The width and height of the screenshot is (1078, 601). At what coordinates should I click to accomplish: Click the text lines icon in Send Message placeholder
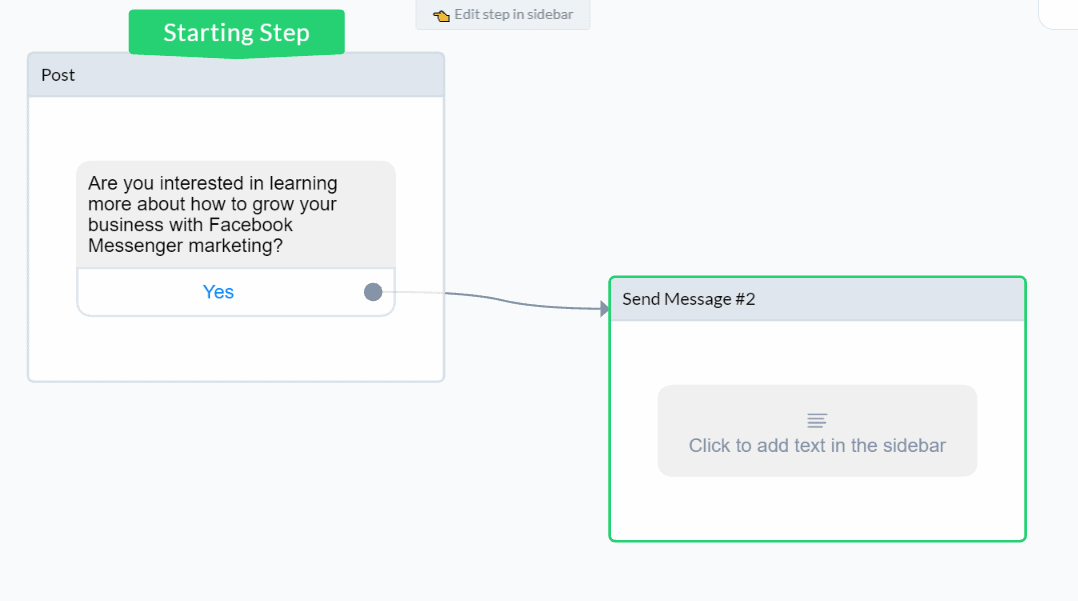tap(817, 420)
